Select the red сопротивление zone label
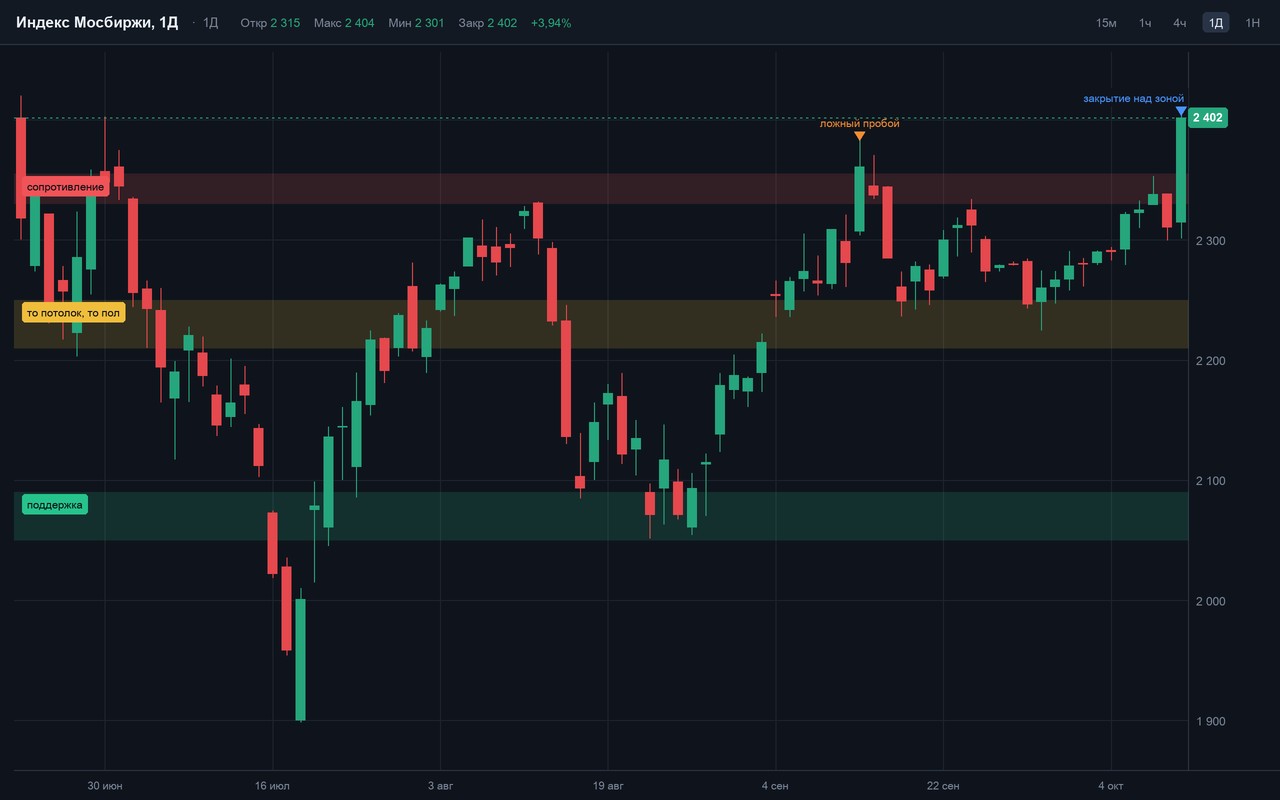 [x=65, y=187]
